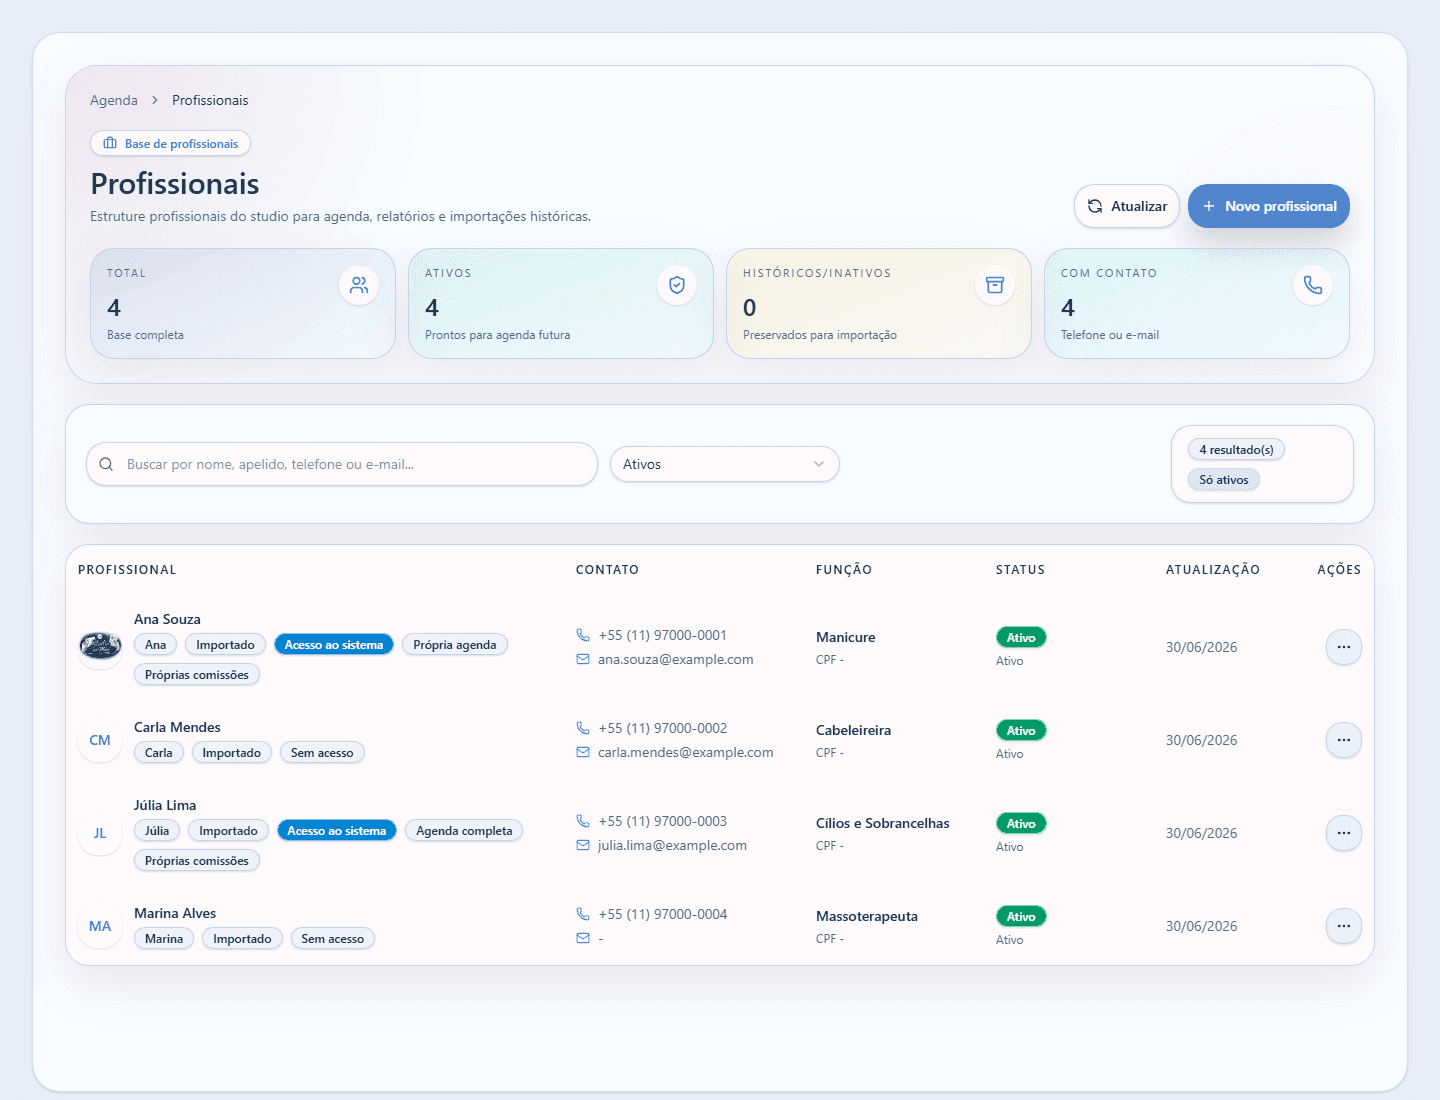
Task: Click the Só ativos filter chip
Action: point(1224,480)
